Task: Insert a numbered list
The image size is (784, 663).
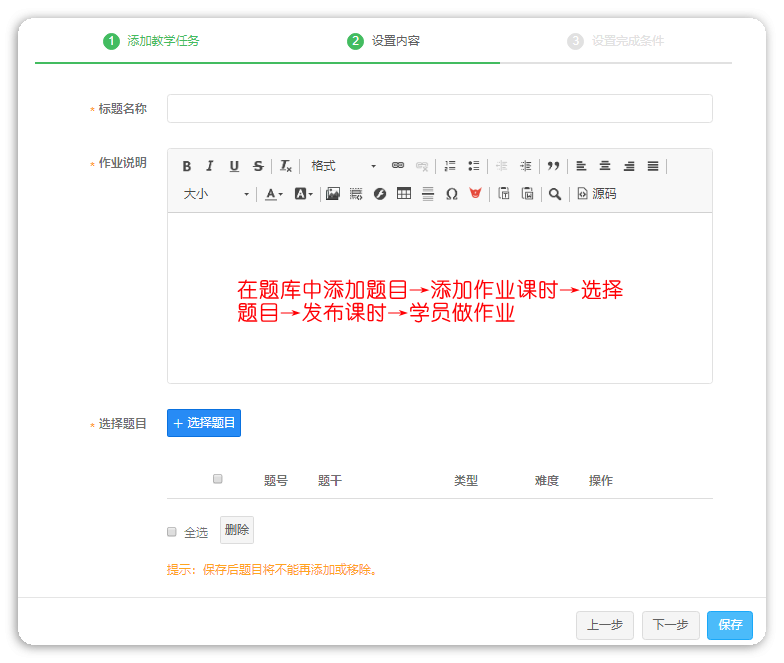Action: click(x=450, y=166)
